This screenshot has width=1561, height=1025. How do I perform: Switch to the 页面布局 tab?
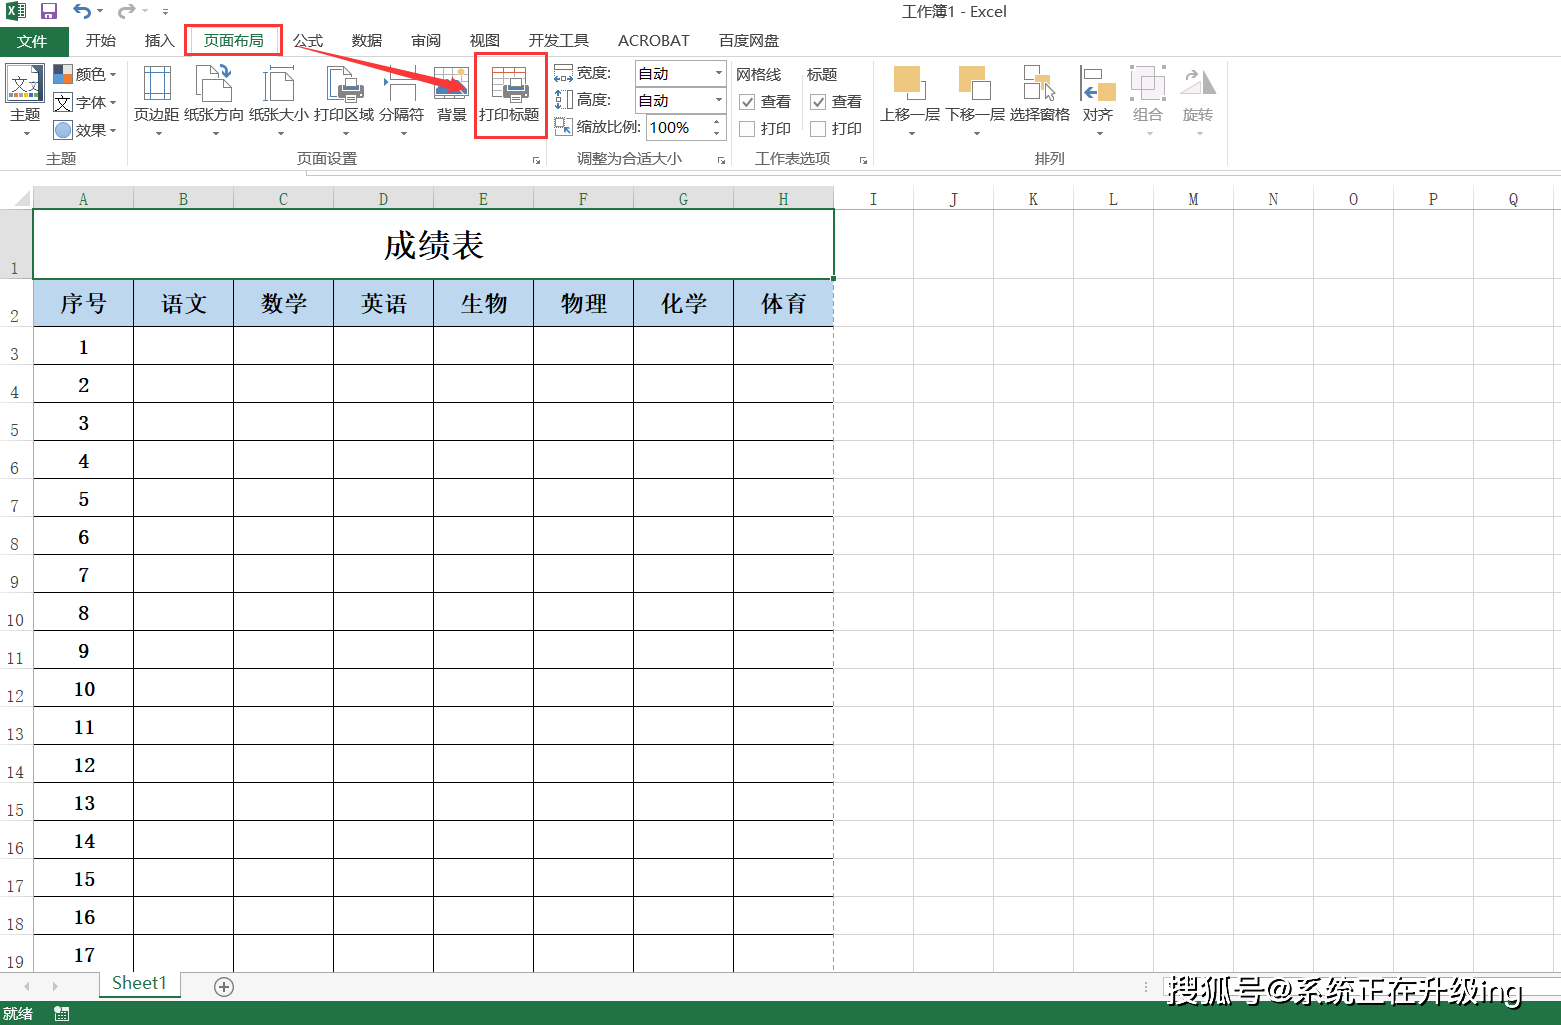pyautogui.click(x=234, y=41)
